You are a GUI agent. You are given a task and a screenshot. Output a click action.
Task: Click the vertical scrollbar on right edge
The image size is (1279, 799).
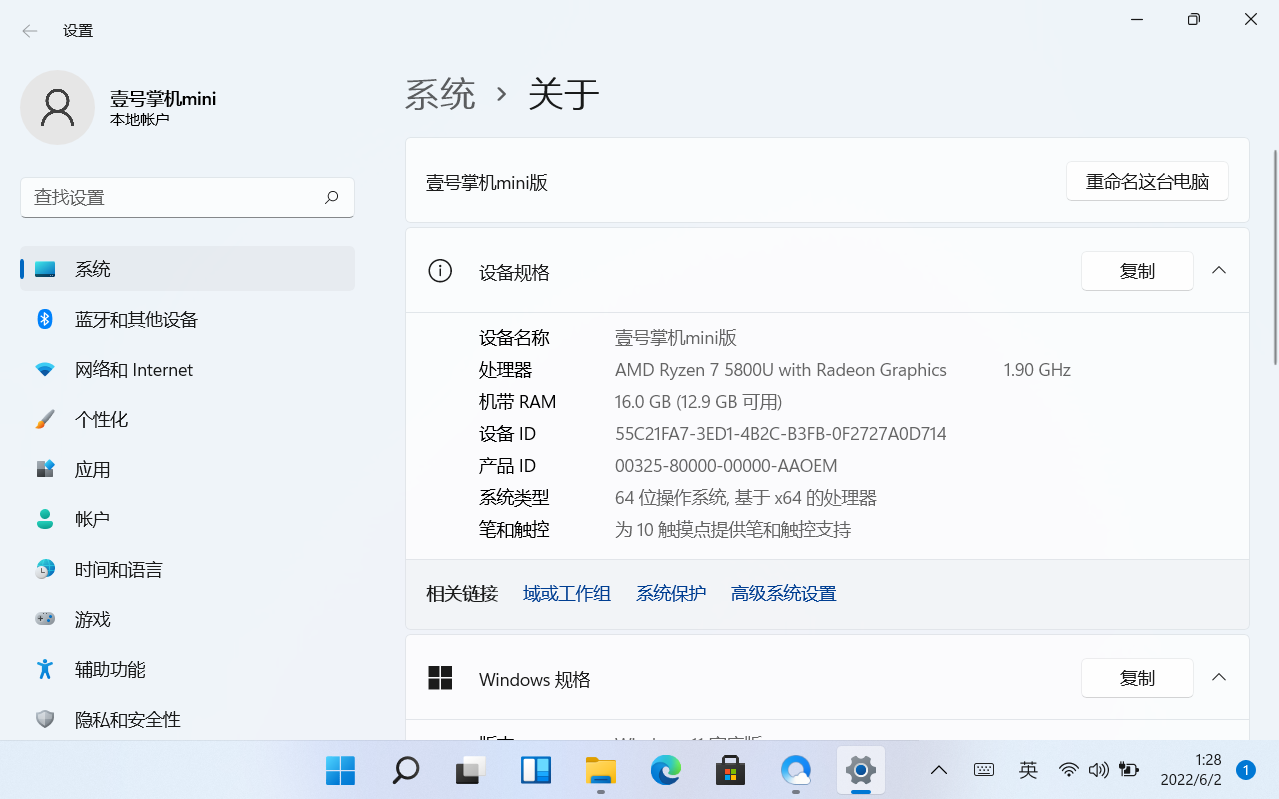1274,257
